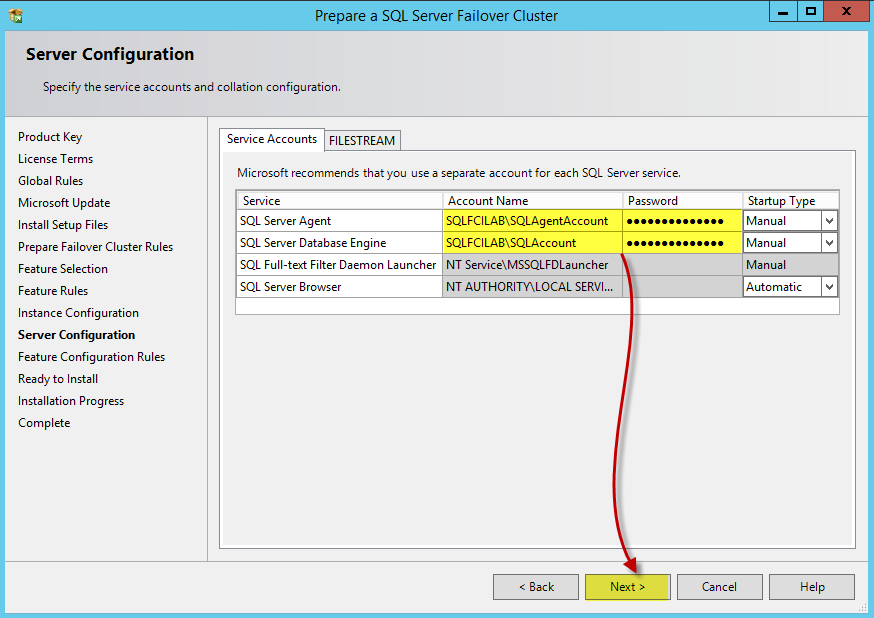874x618 pixels.
Task: Select the Service Accounts tab
Action: [271, 139]
